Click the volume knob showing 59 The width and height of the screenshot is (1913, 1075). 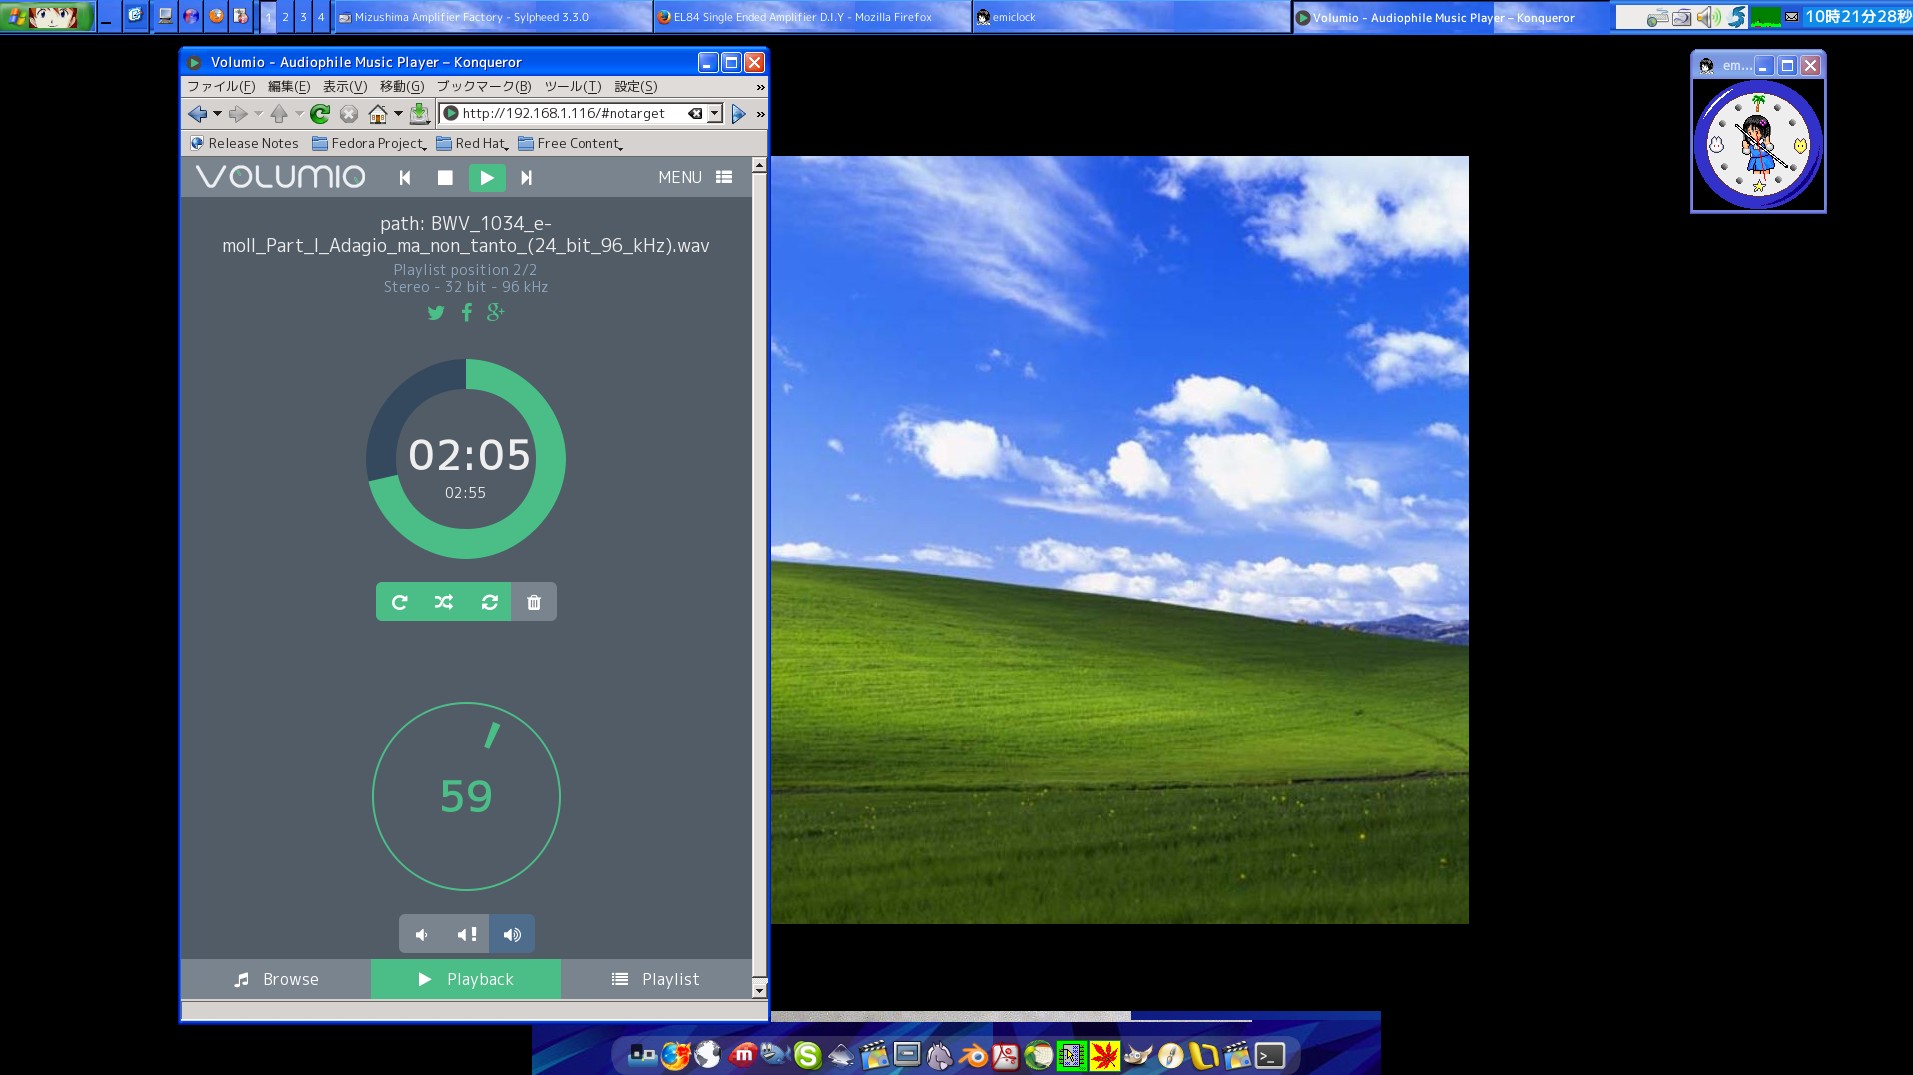click(466, 796)
